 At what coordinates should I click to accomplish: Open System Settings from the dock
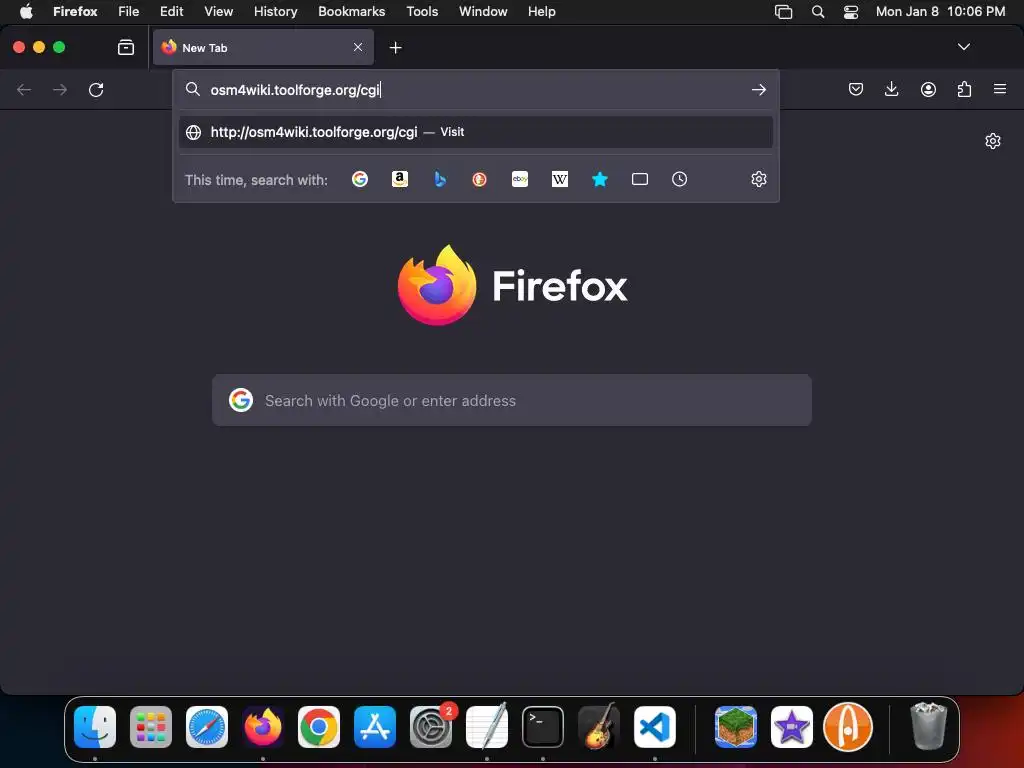(x=431, y=727)
